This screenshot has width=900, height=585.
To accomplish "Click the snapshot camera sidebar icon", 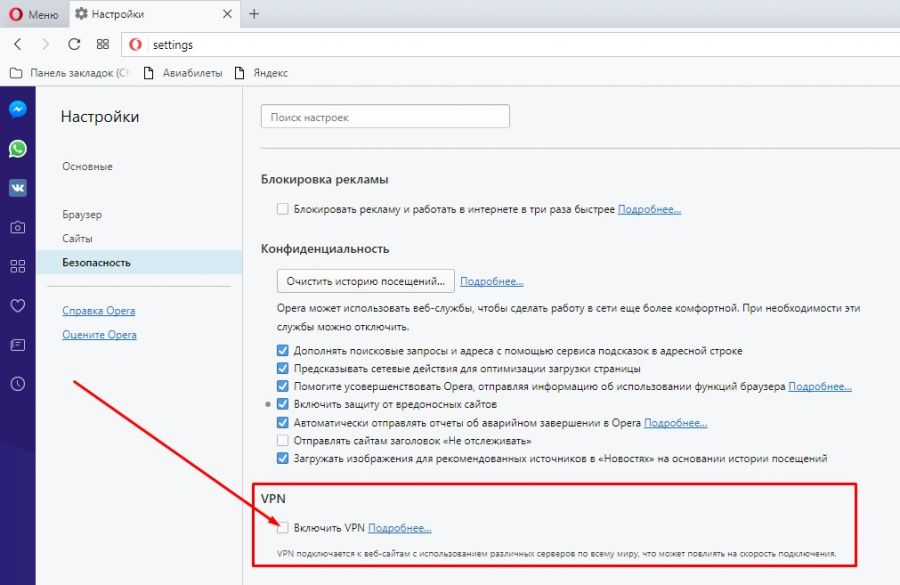I will [x=18, y=227].
